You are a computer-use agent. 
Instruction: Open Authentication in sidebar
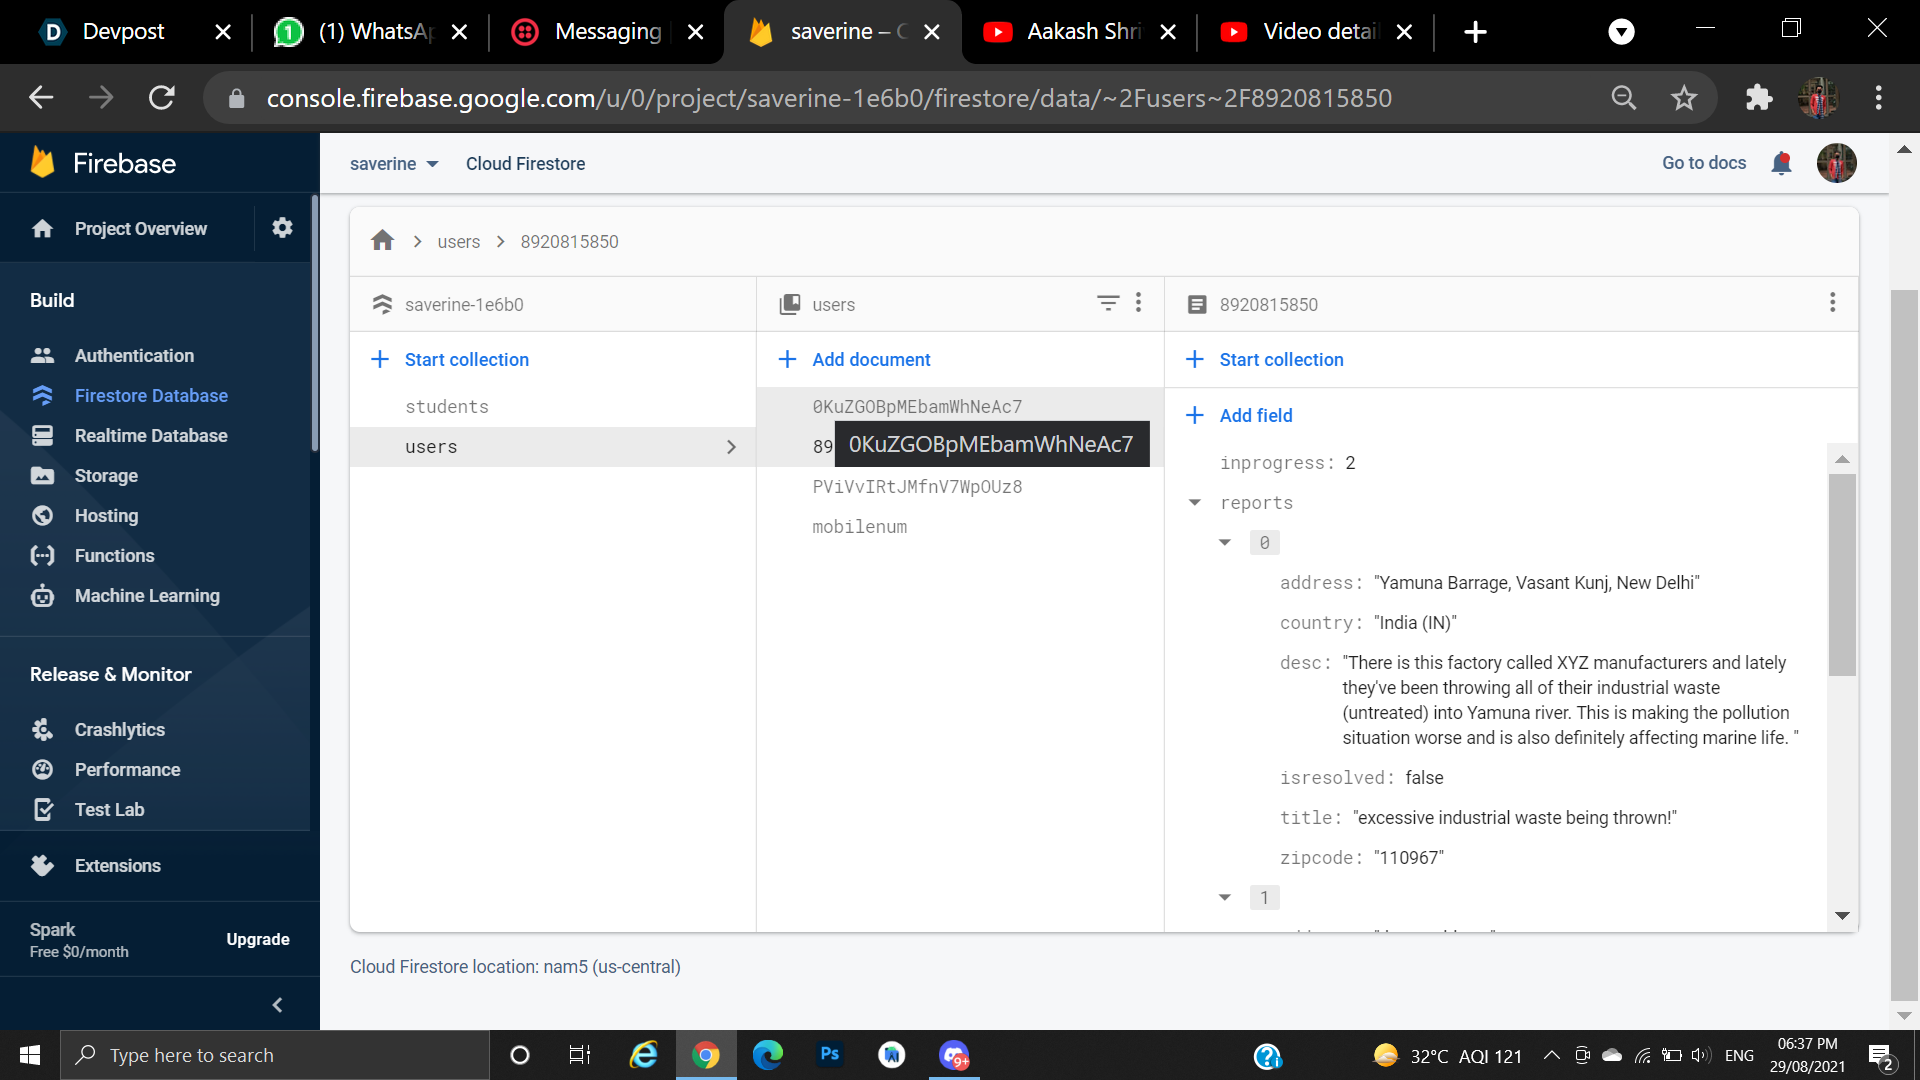[134, 356]
